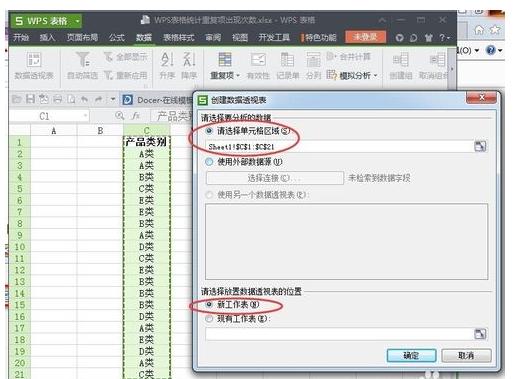Choose 现有工作表 radio option
This screenshot has height=379, width=527.
coord(209,319)
